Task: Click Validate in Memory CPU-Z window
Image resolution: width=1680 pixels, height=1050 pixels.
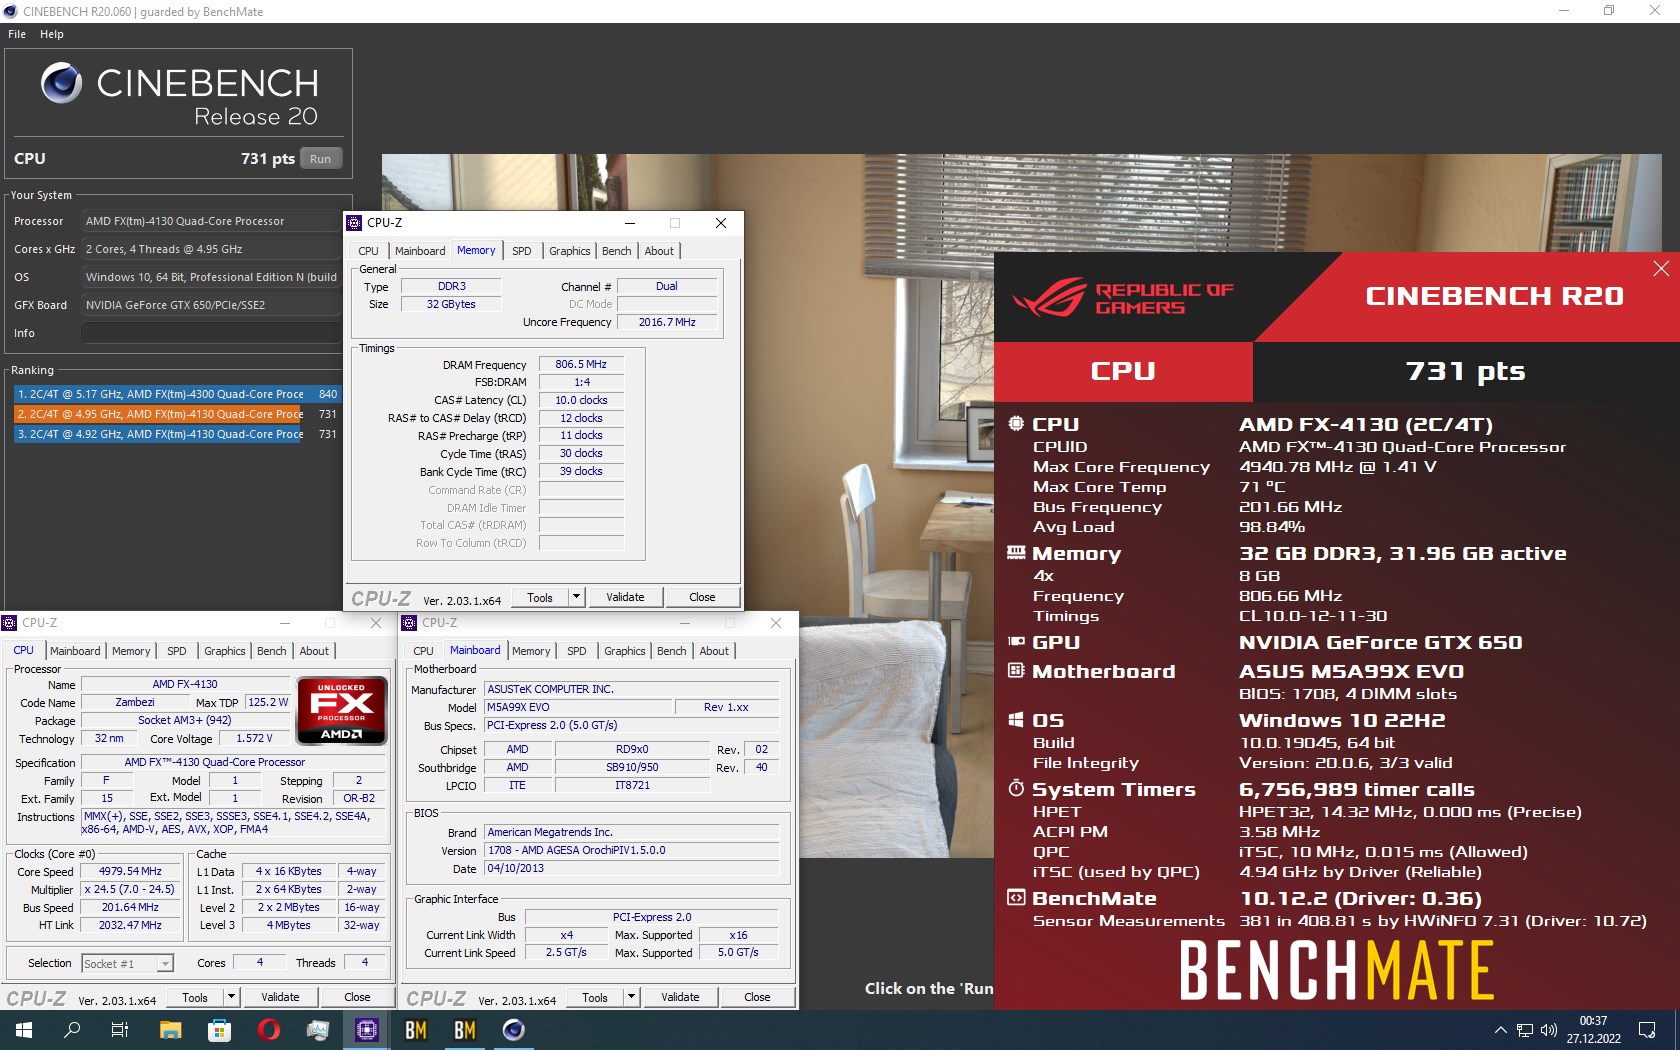Action: [625, 597]
